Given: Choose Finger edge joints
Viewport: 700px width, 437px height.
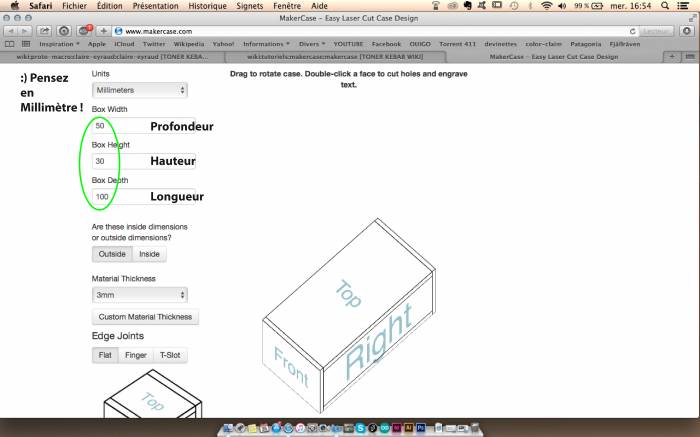Looking at the screenshot, I should pyautogui.click(x=135, y=355).
